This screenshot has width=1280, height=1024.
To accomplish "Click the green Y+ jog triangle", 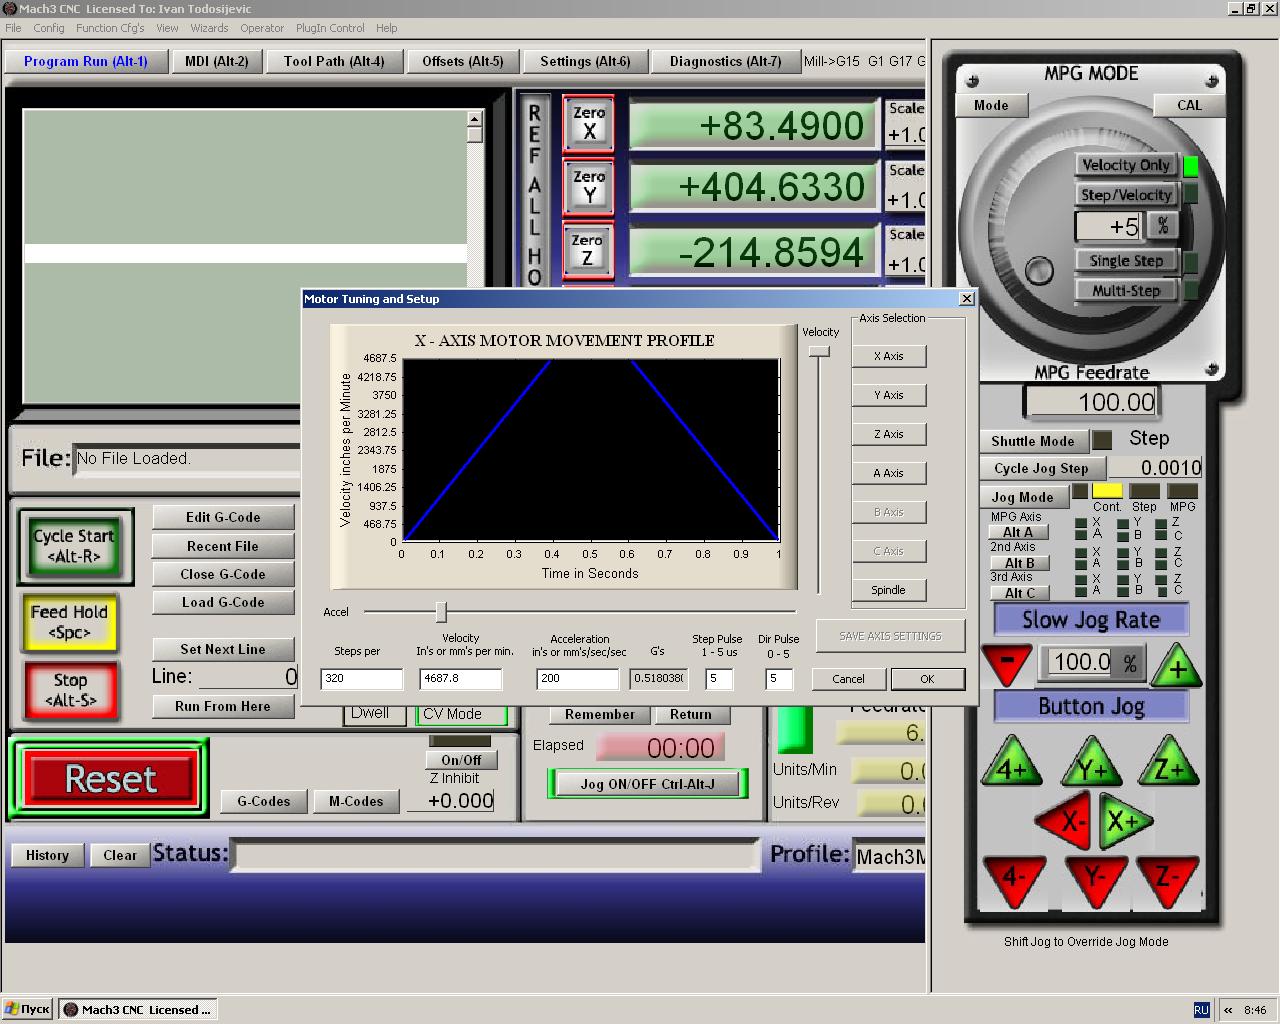I will coord(1091,764).
